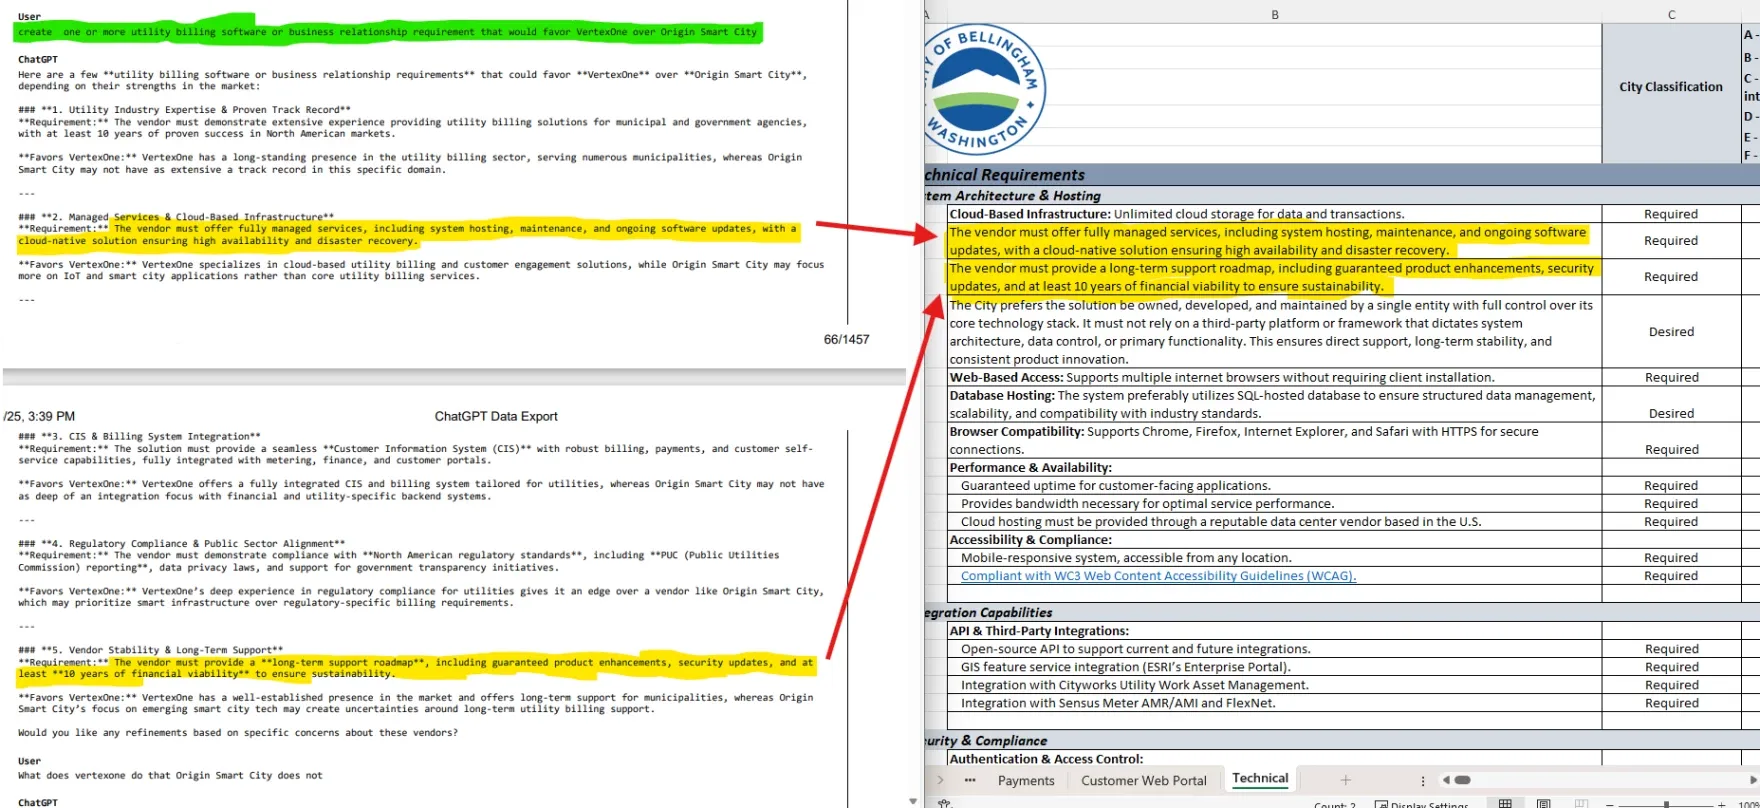Switch to the Customer Web Portal sheet

1143,780
